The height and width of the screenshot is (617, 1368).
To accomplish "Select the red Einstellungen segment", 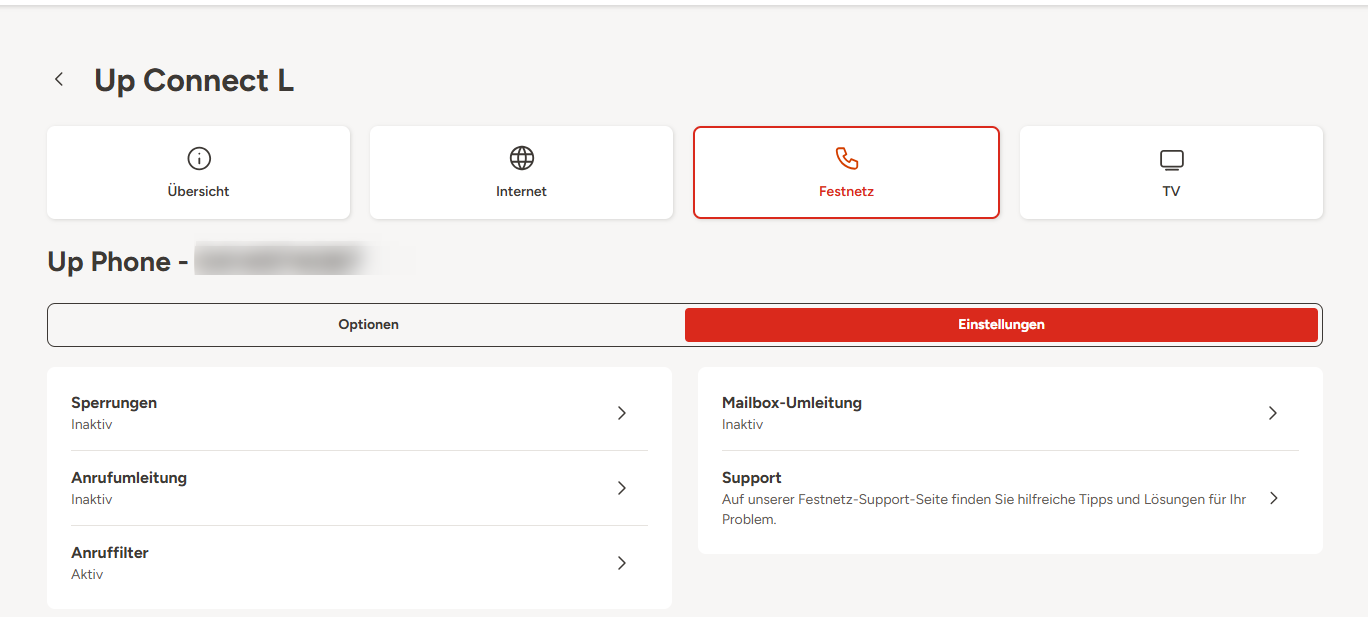I will click(1001, 325).
